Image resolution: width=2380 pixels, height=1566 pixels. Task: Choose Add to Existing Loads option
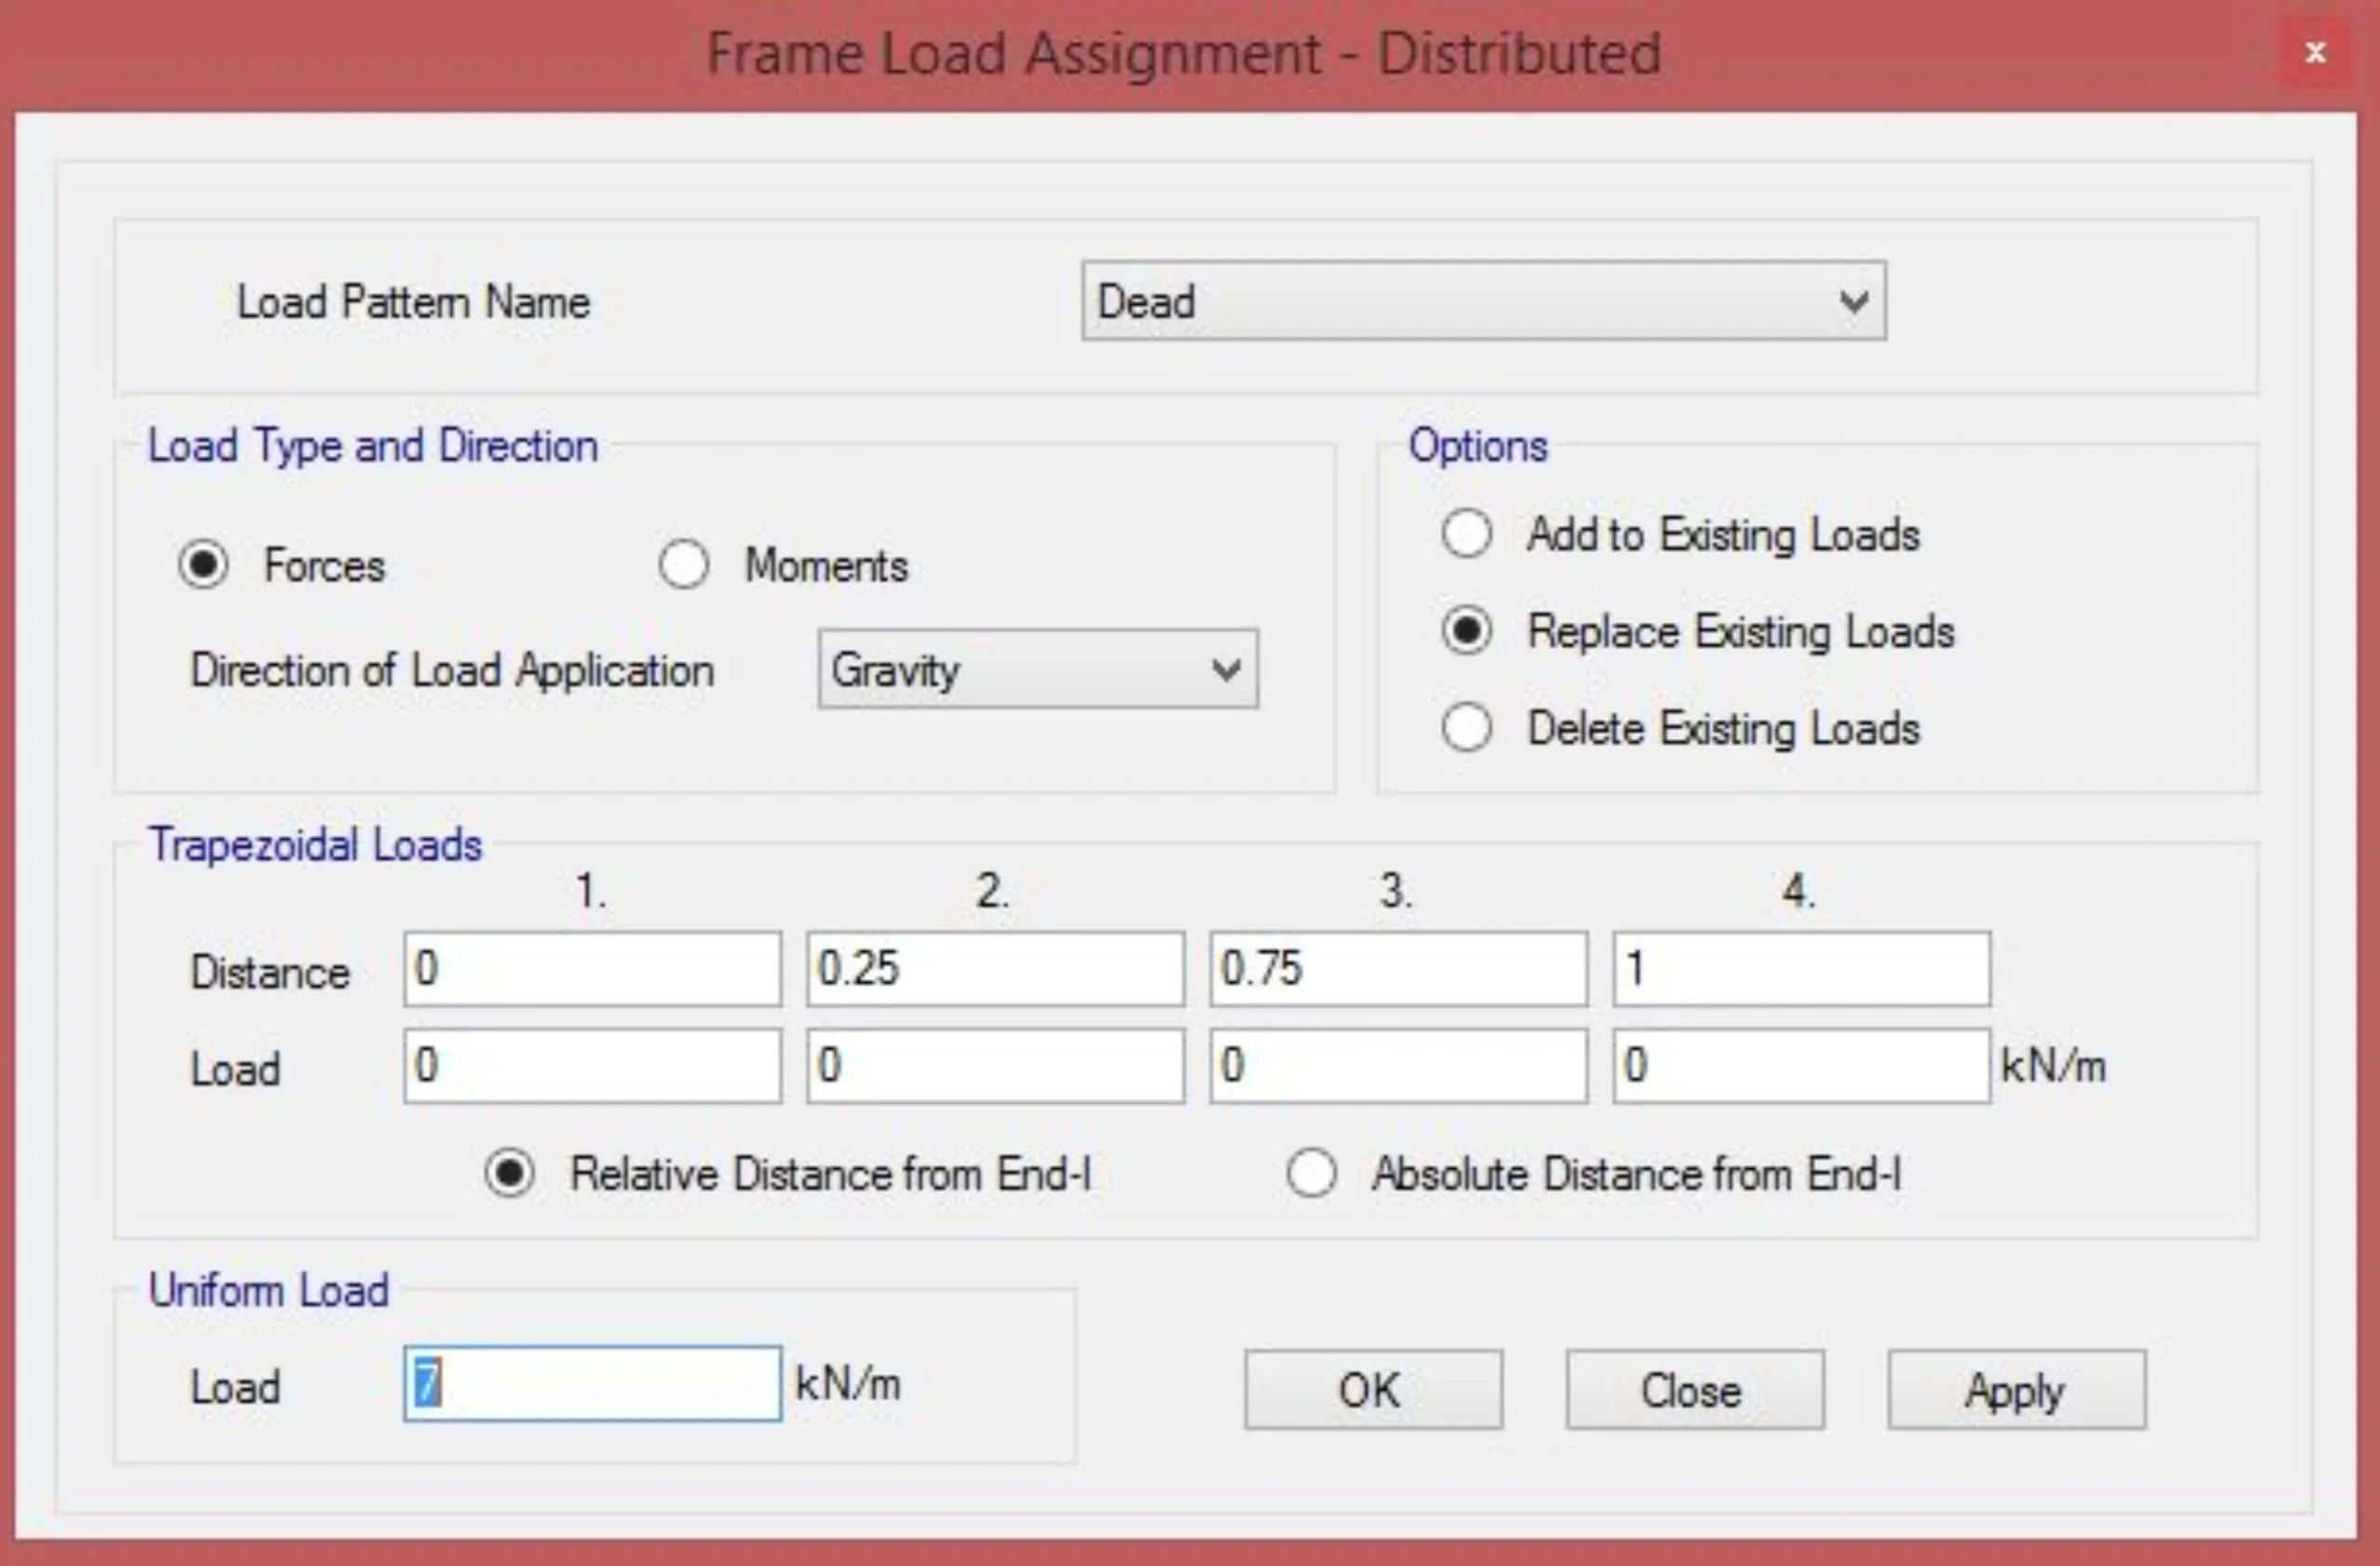1466,533
